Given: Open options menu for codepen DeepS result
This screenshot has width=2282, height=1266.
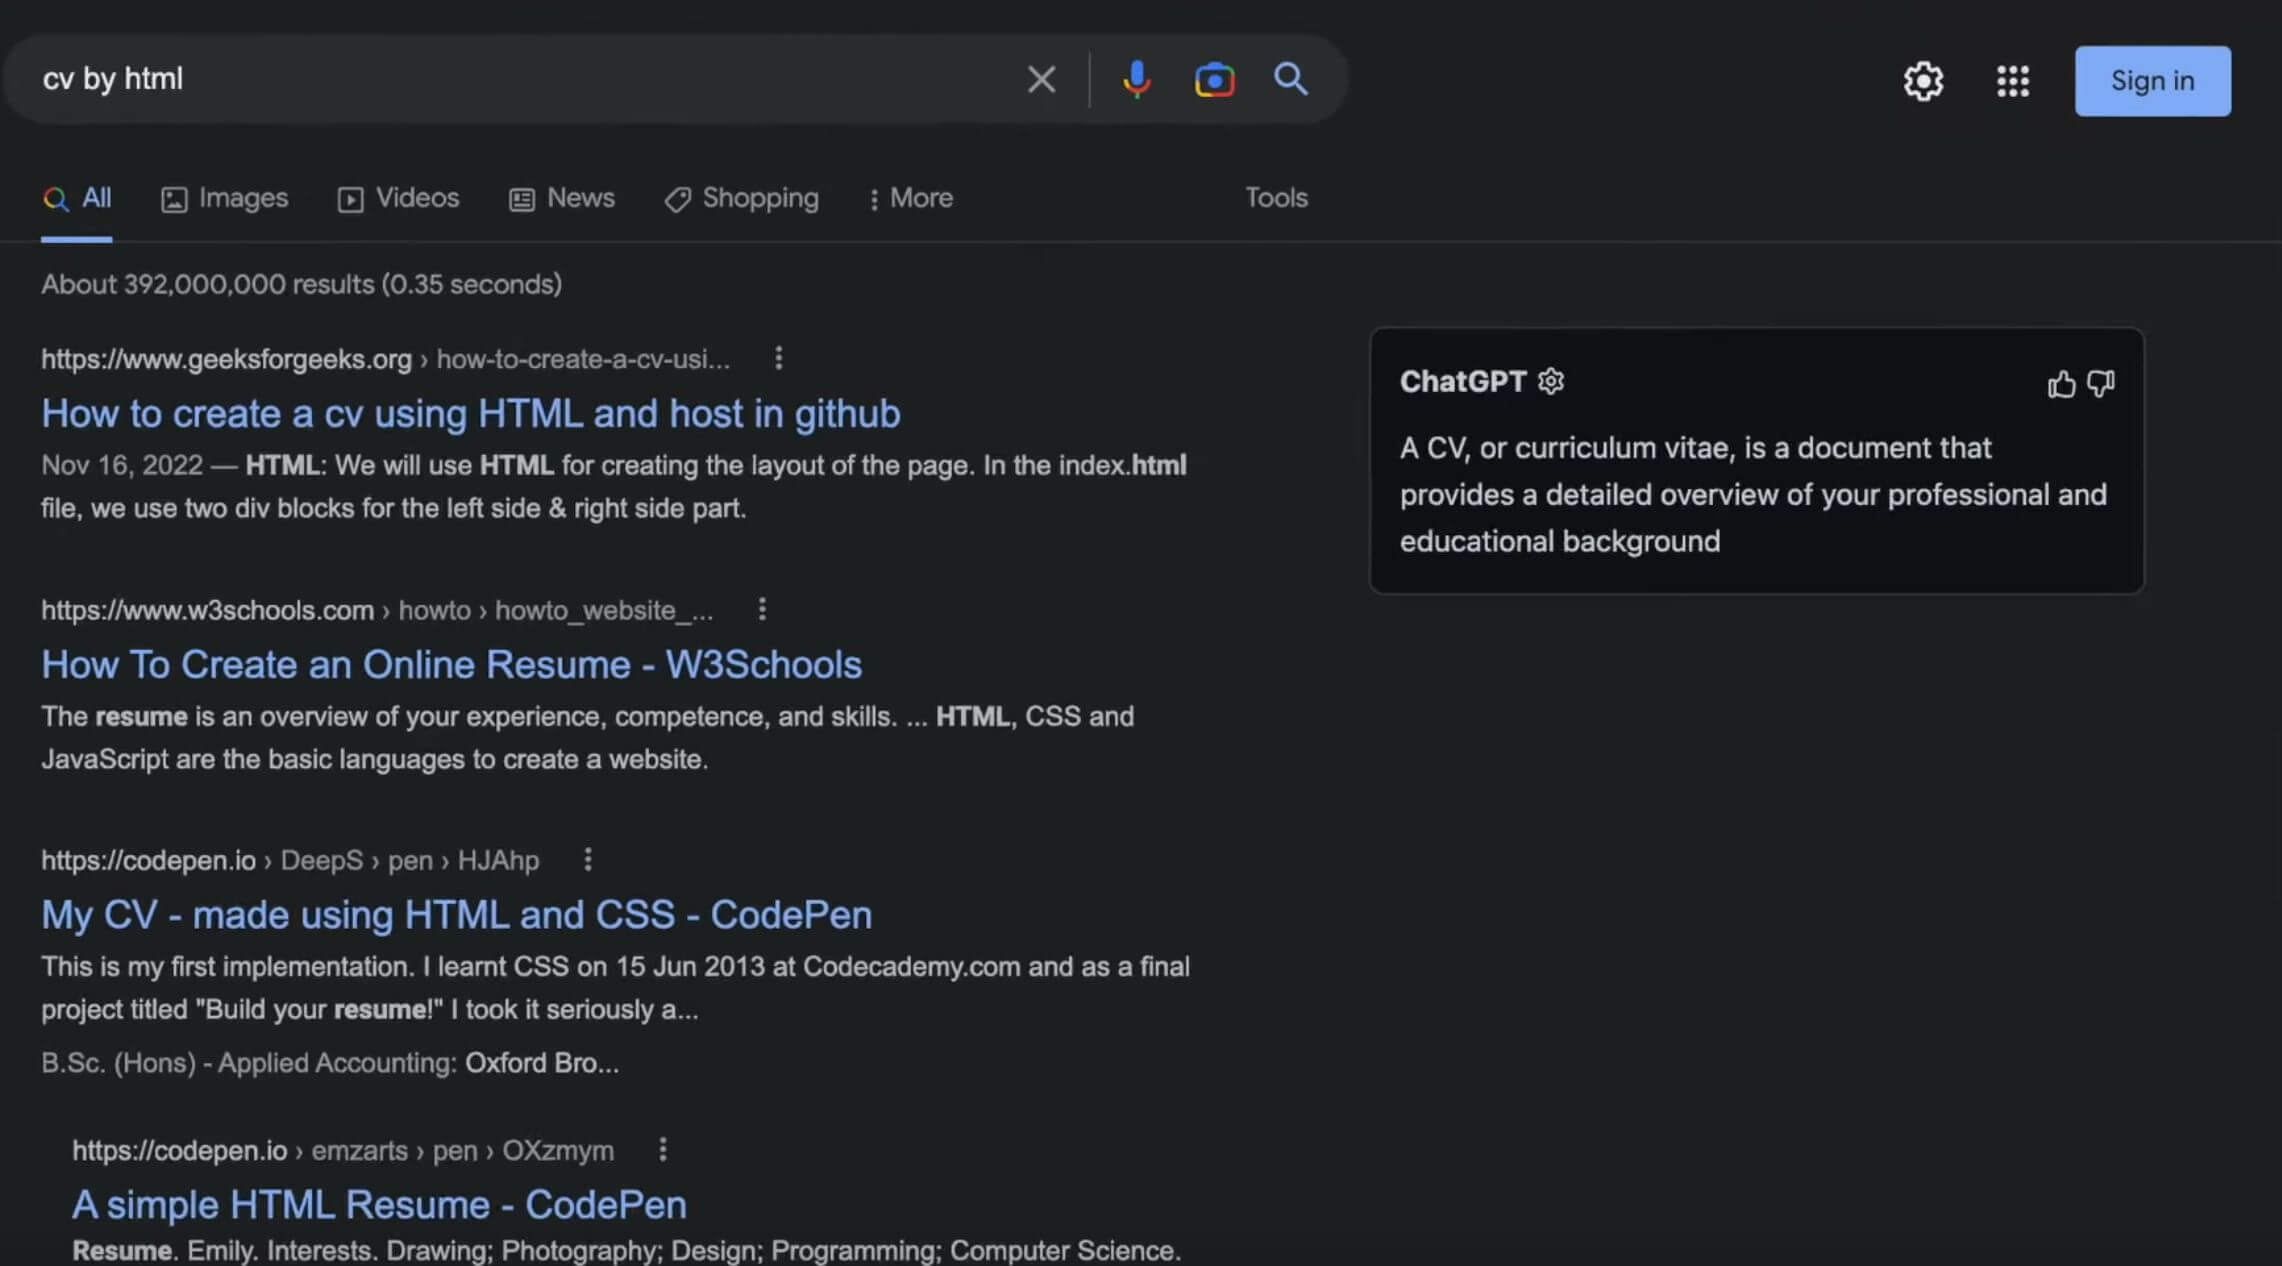Looking at the screenshot, I should click(x=587, y=859).
